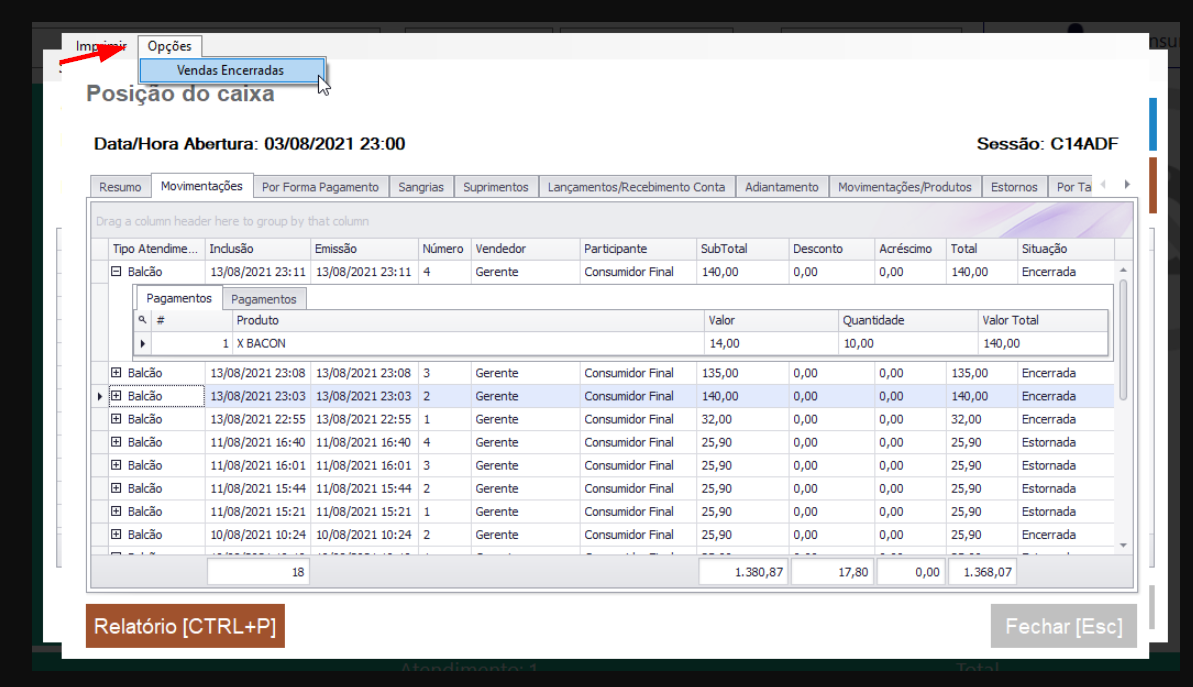Sort by Emissão column header

point(364,249)
